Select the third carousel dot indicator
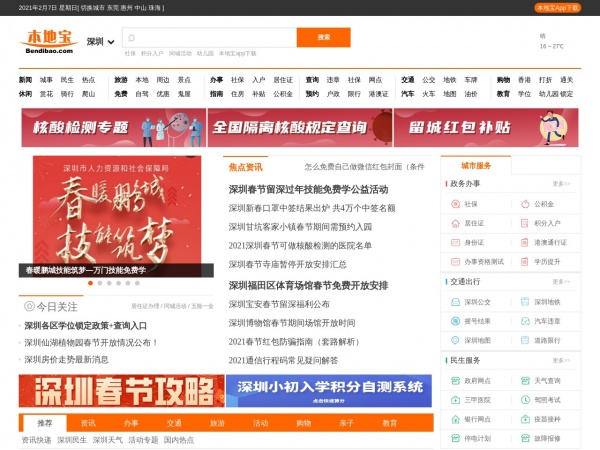 click(x=109, y=283)
